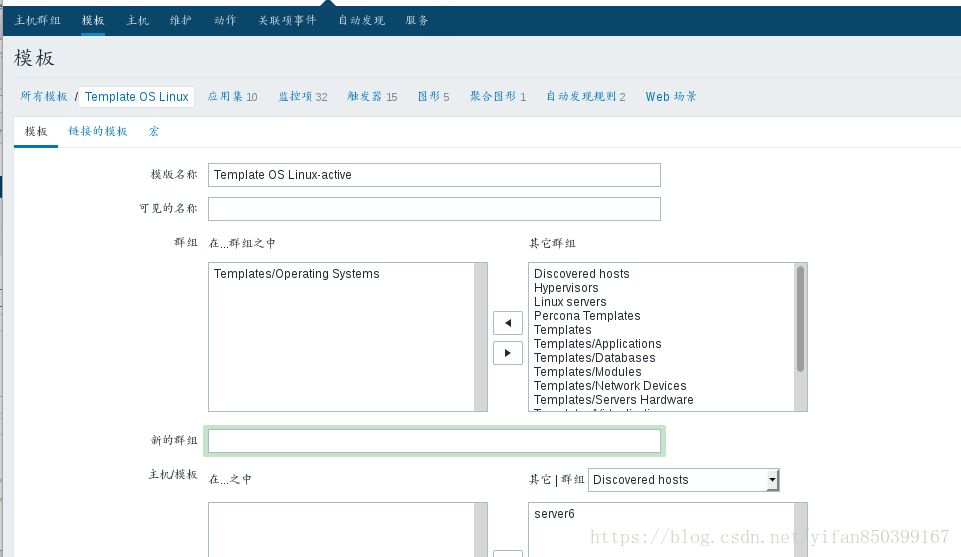Open 自动发现规则 2 link
The image size is (961, 557).
[586, 96]
